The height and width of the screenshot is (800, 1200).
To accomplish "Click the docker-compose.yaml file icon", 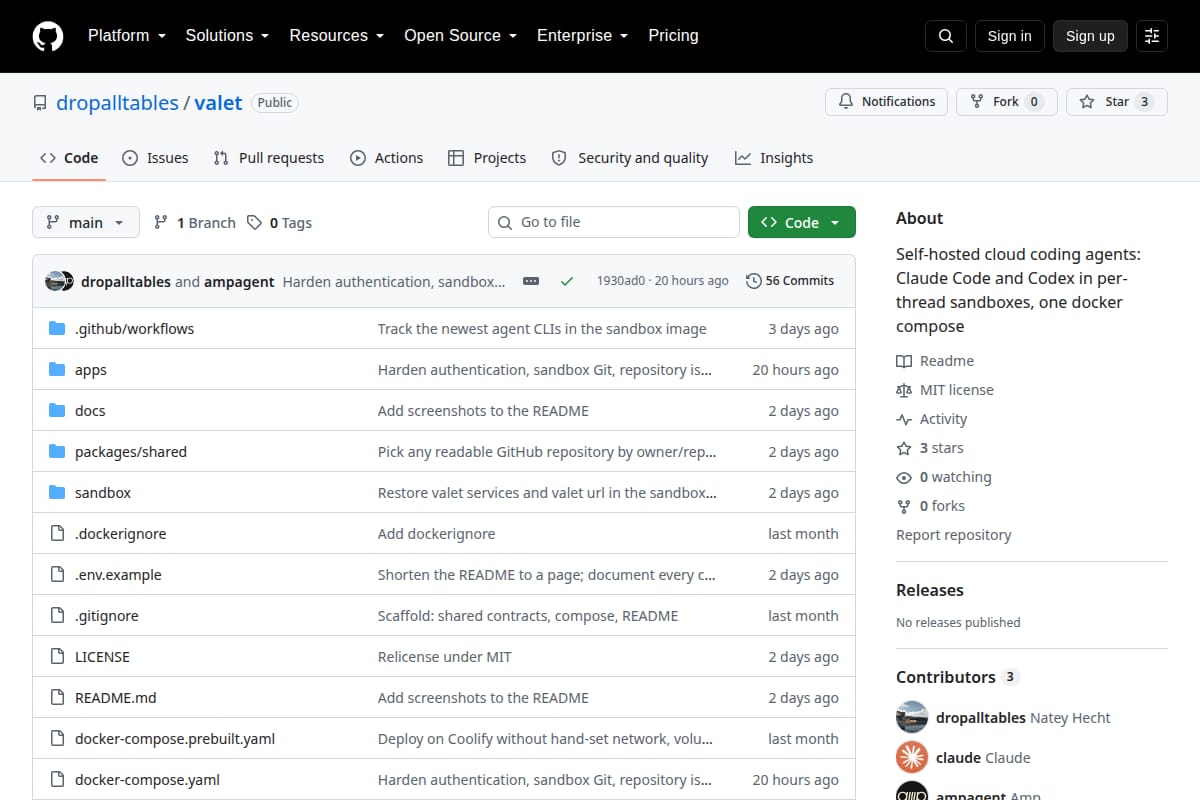I will point(57,780).
